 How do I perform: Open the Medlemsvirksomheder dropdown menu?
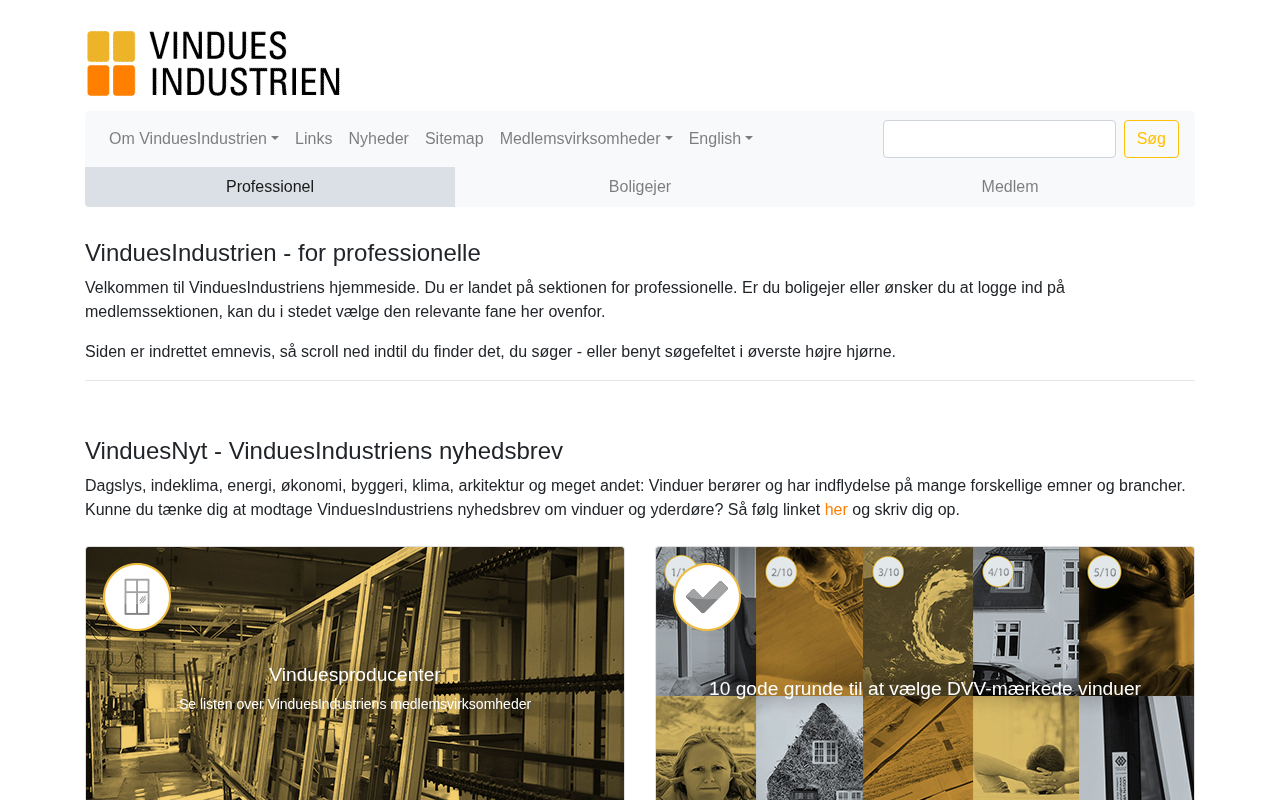(586, 139)
